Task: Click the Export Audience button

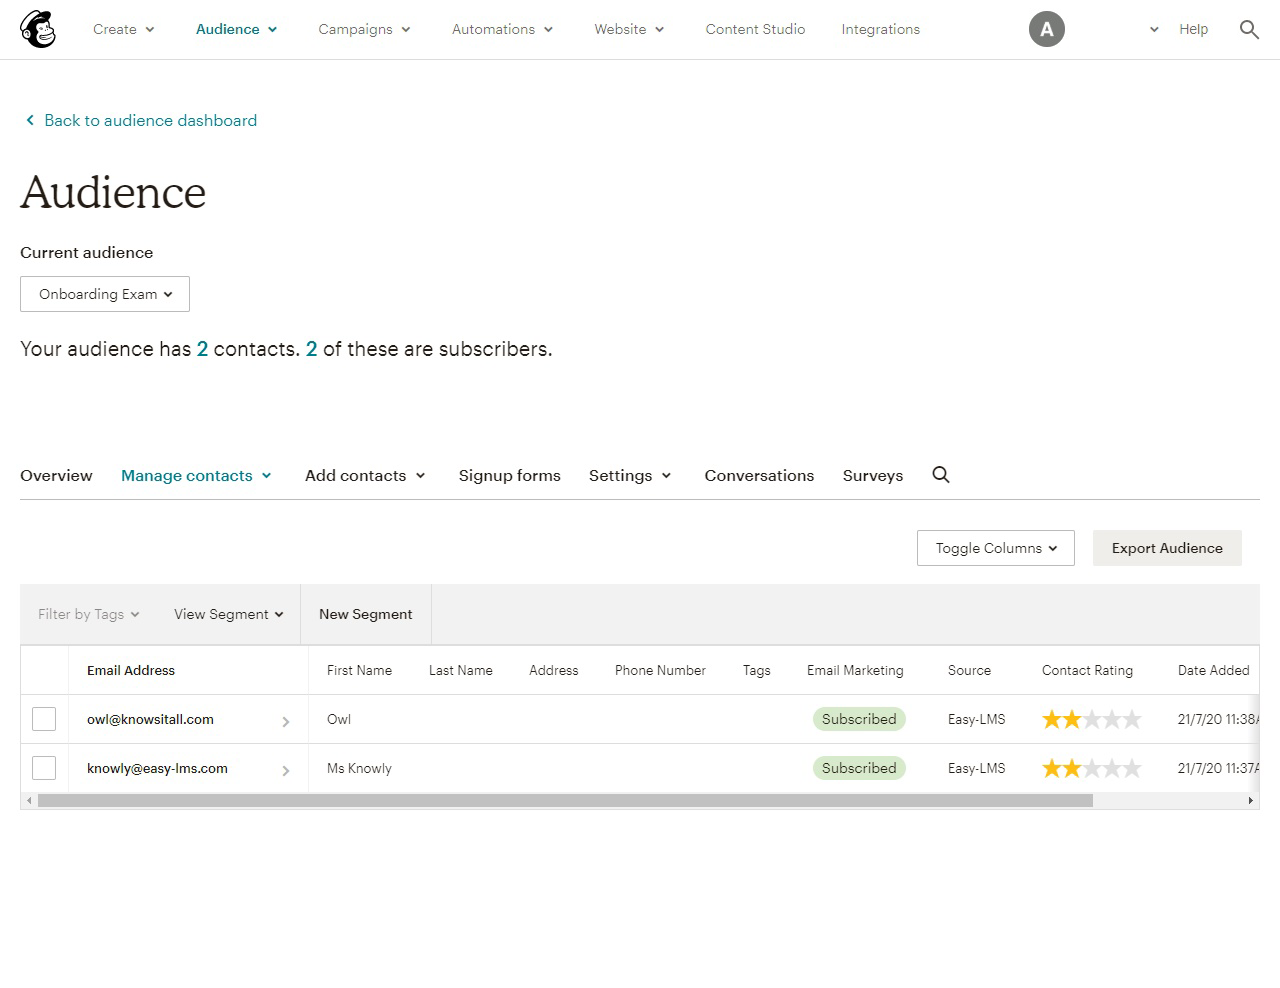Action: pyautogui.click(x=1167, y=548)
